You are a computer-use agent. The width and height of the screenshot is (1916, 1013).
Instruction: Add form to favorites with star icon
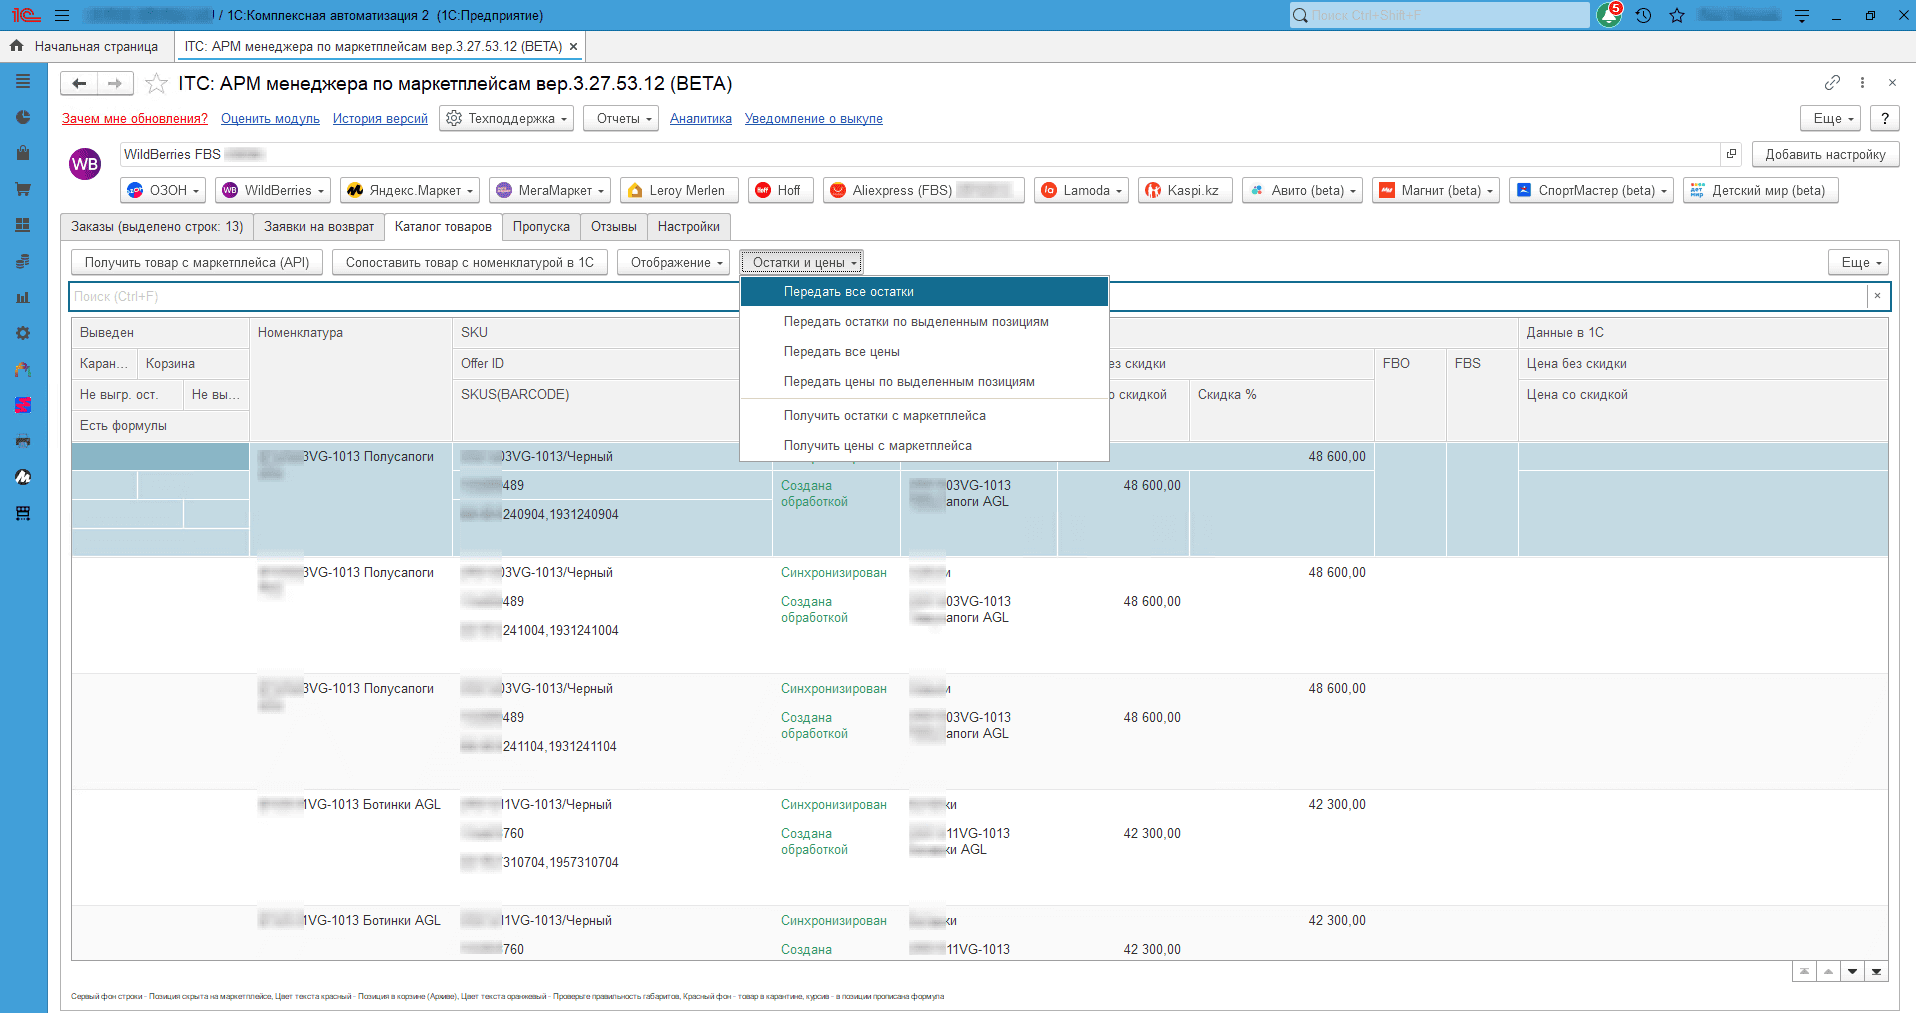tap(156, 84)
